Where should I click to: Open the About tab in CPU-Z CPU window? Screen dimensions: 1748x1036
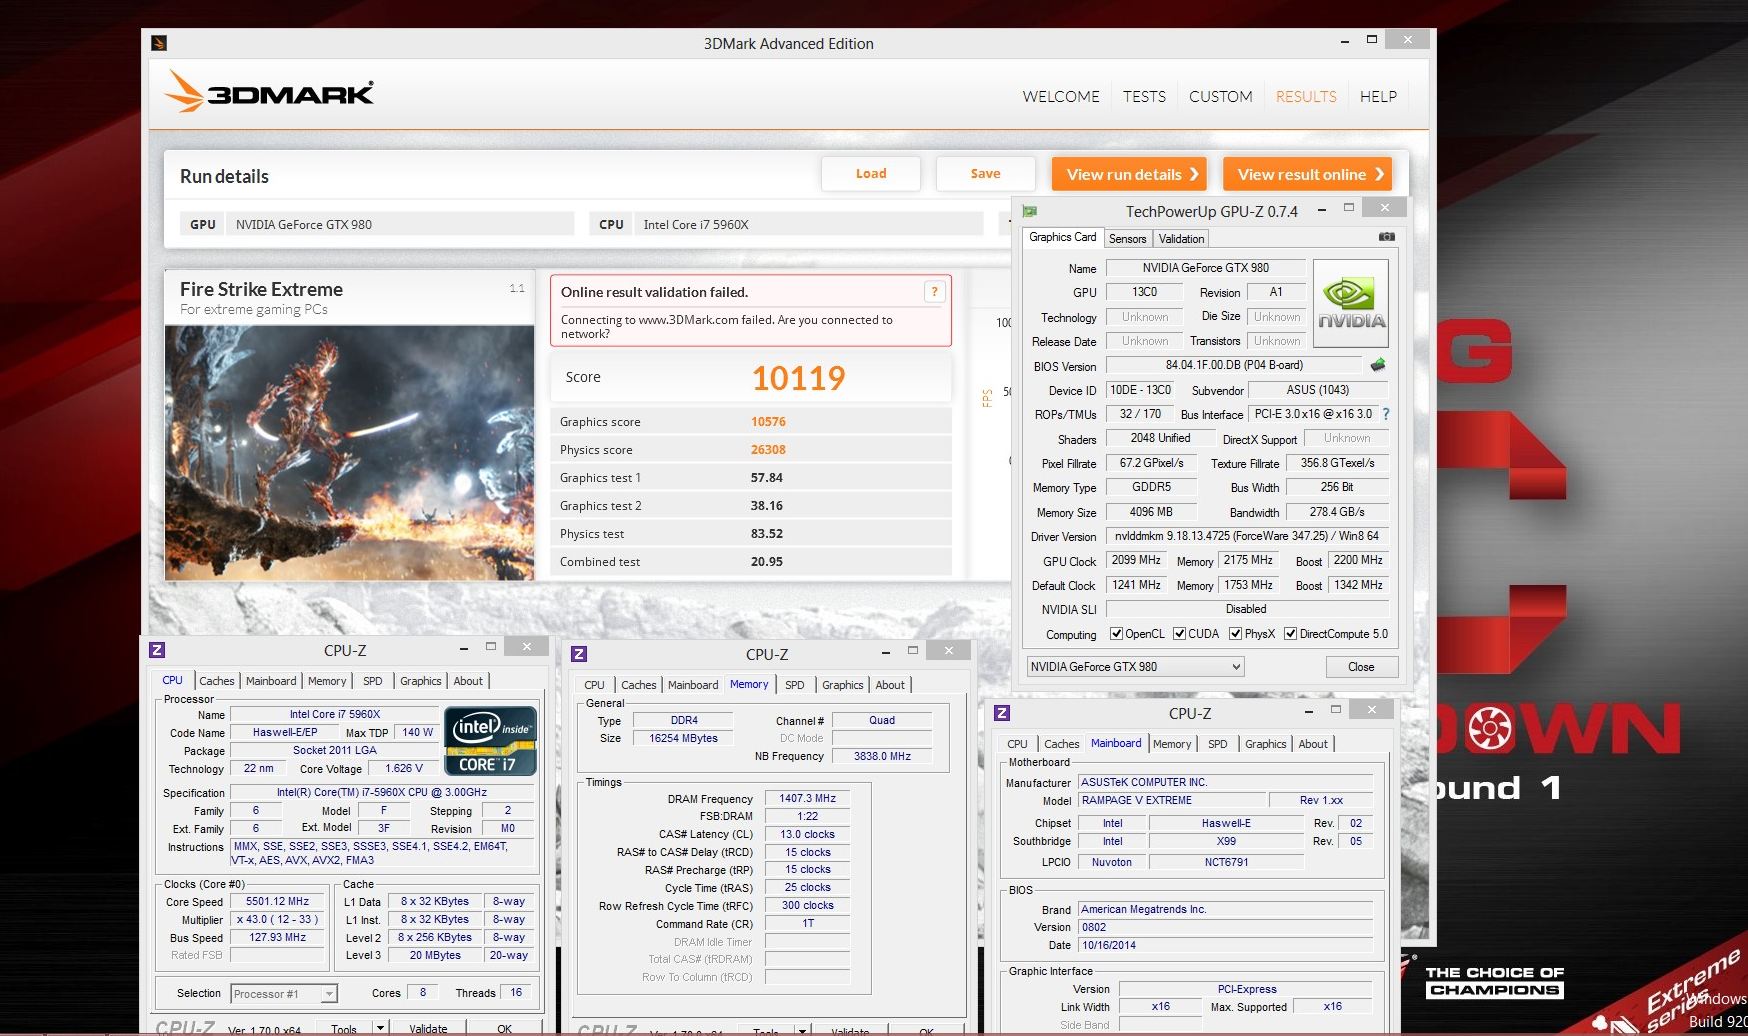tap(468, 681)
